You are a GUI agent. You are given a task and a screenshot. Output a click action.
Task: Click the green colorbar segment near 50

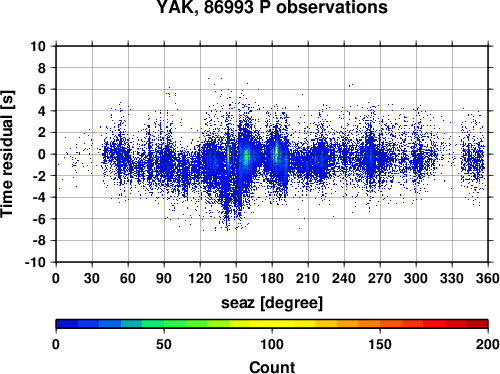pos(164,324)
